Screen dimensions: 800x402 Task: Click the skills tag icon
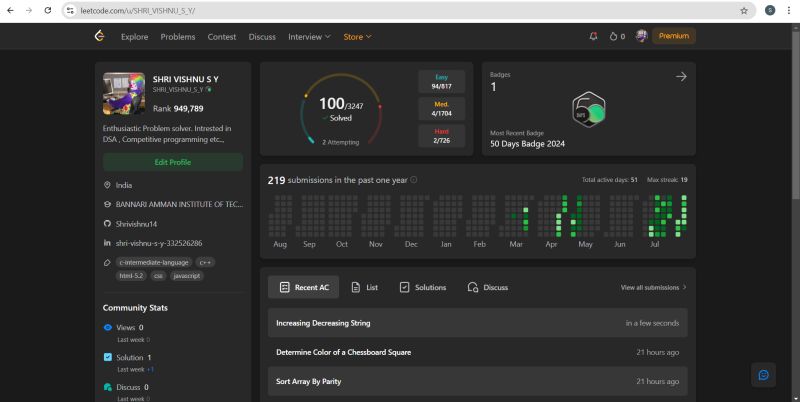coord(107,262)
